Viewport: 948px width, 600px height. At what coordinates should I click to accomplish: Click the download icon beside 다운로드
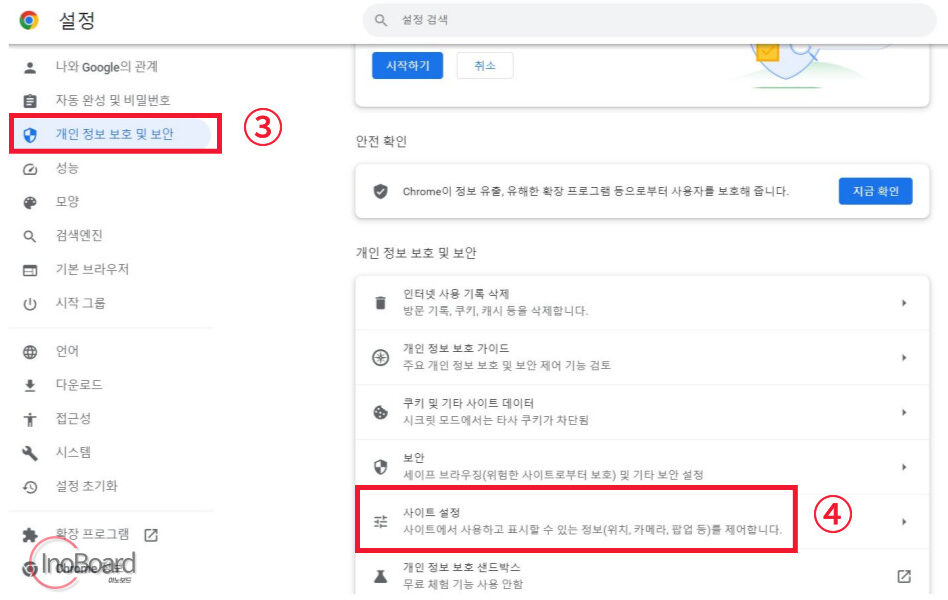(x=30, y=385)
